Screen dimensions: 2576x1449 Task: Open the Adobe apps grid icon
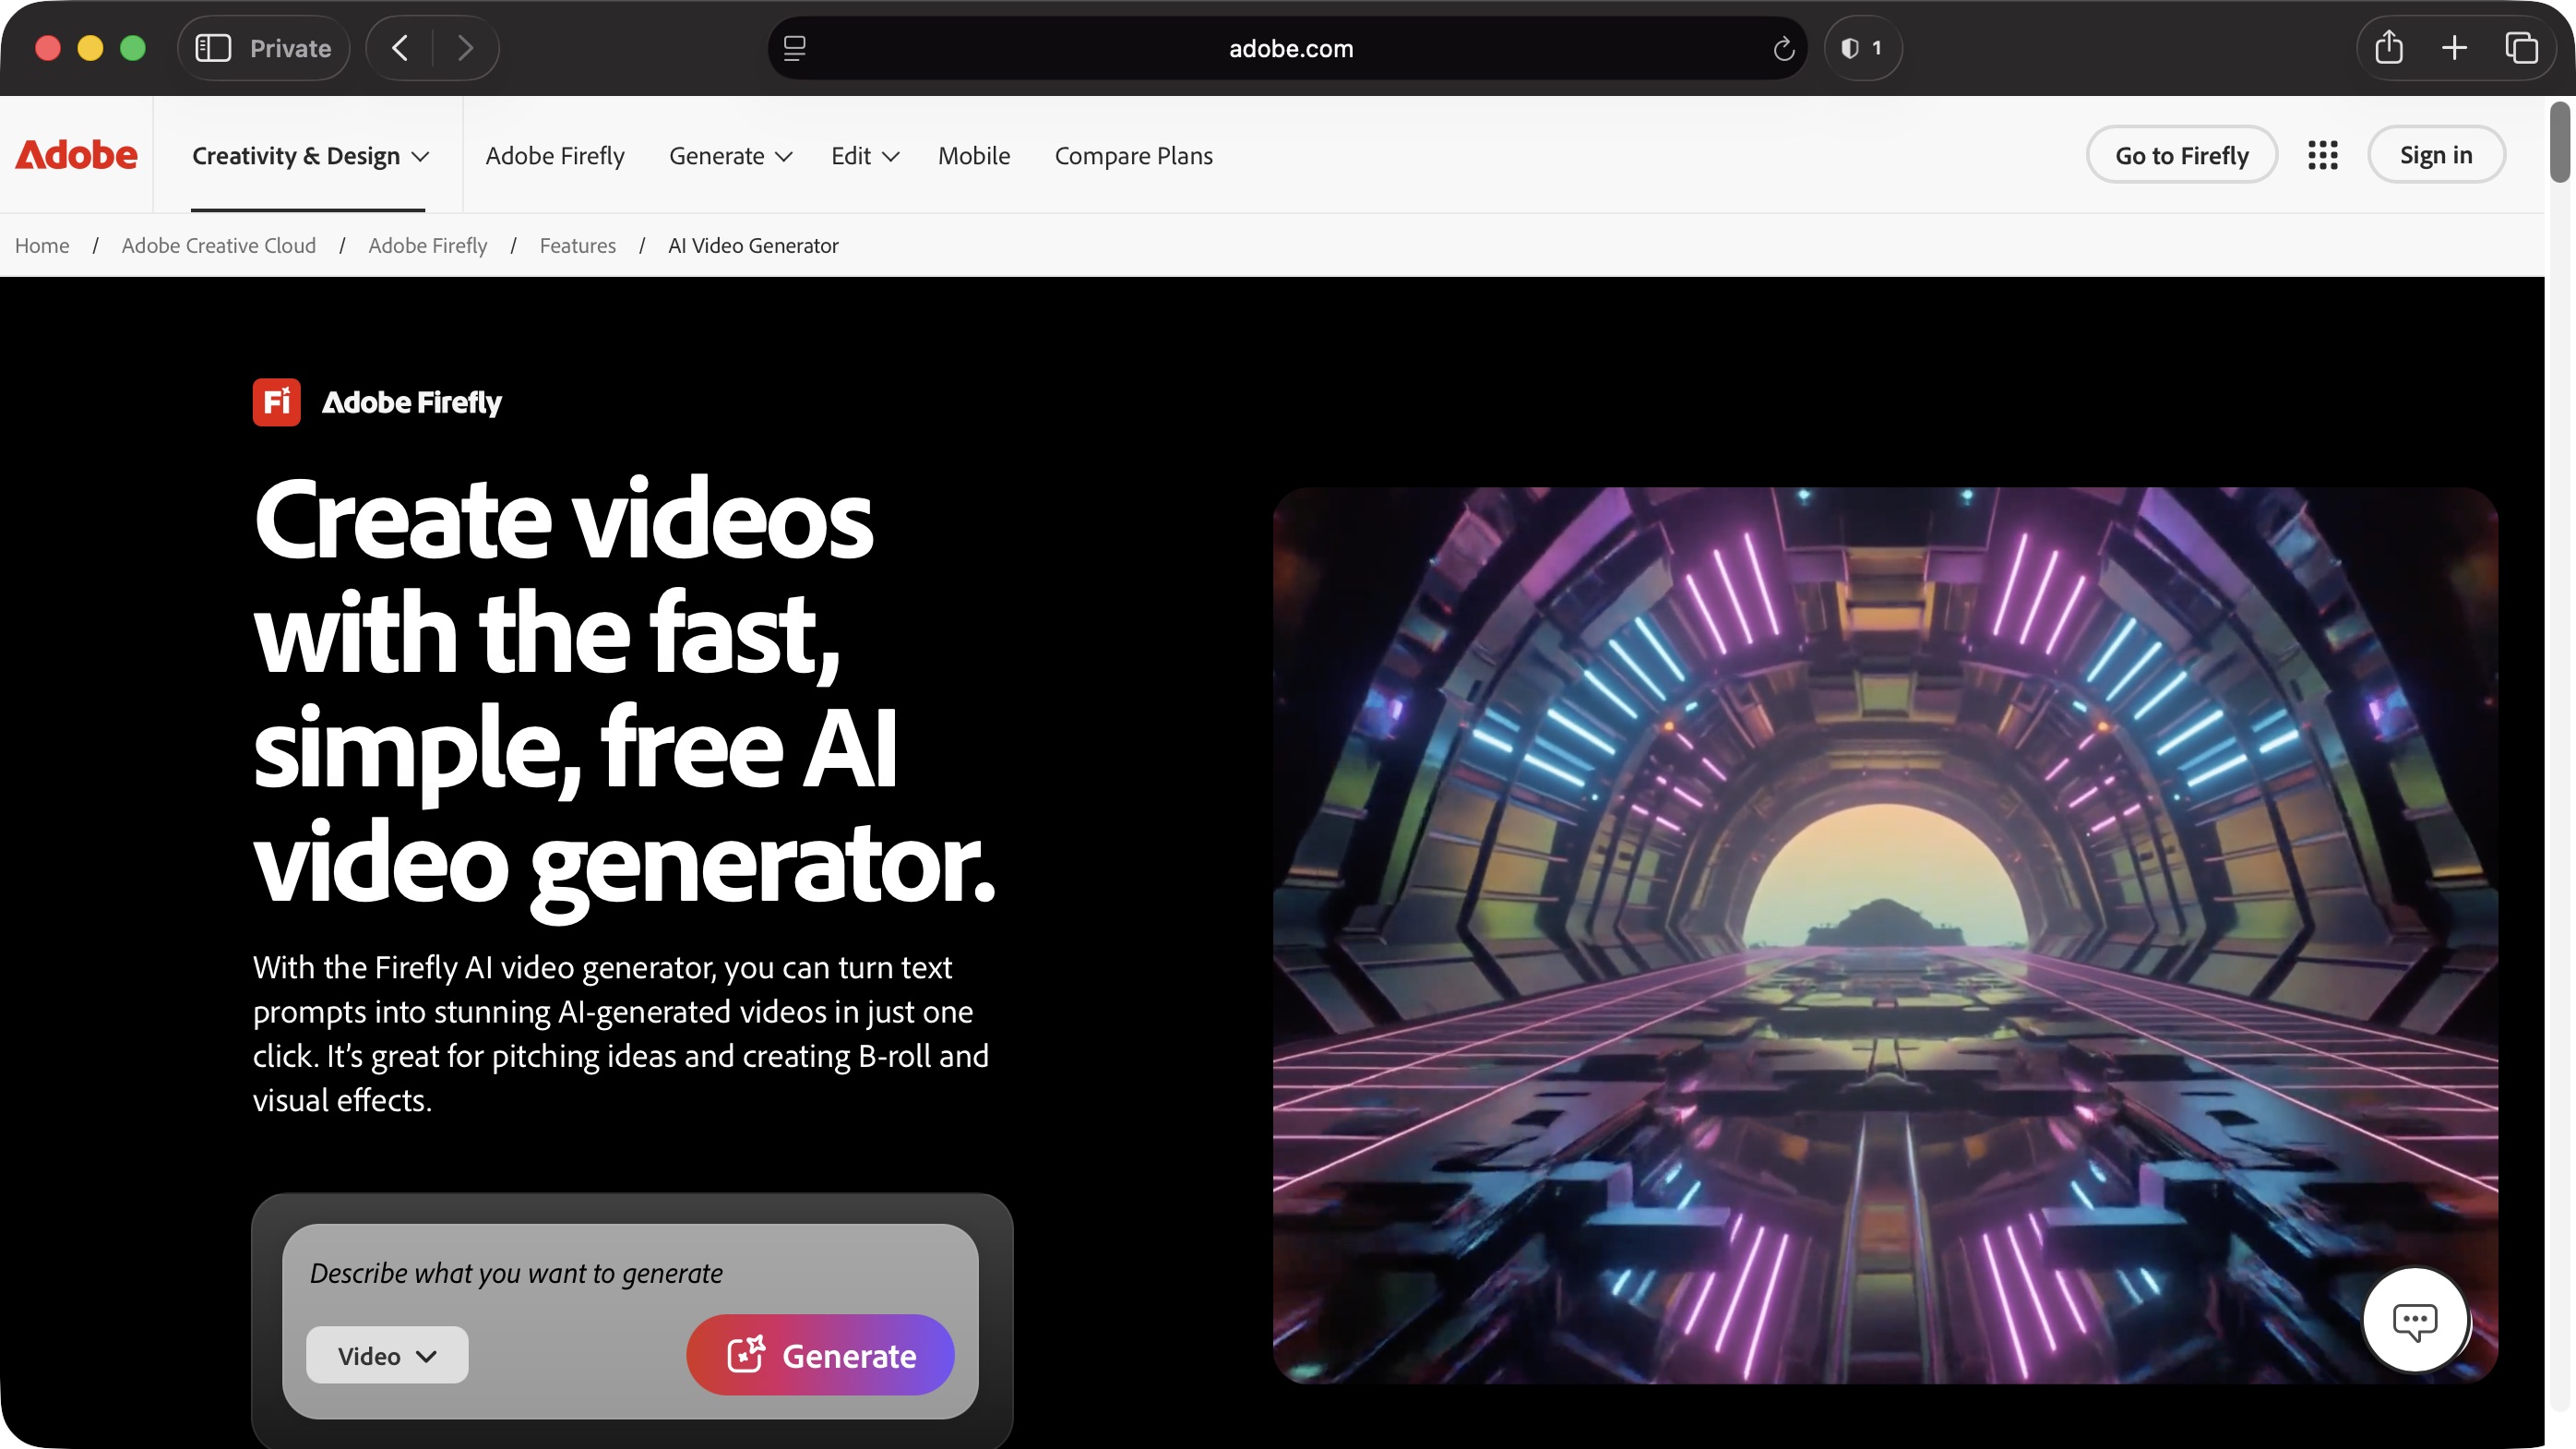(x=2322, y=155)
